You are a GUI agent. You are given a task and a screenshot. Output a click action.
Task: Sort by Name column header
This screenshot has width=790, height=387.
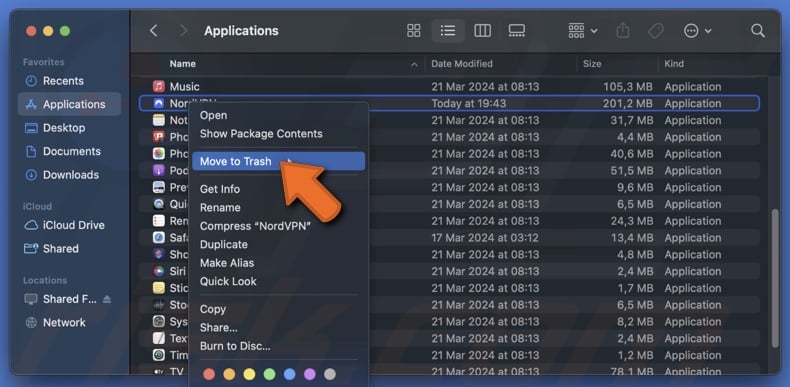pos(182,64)
